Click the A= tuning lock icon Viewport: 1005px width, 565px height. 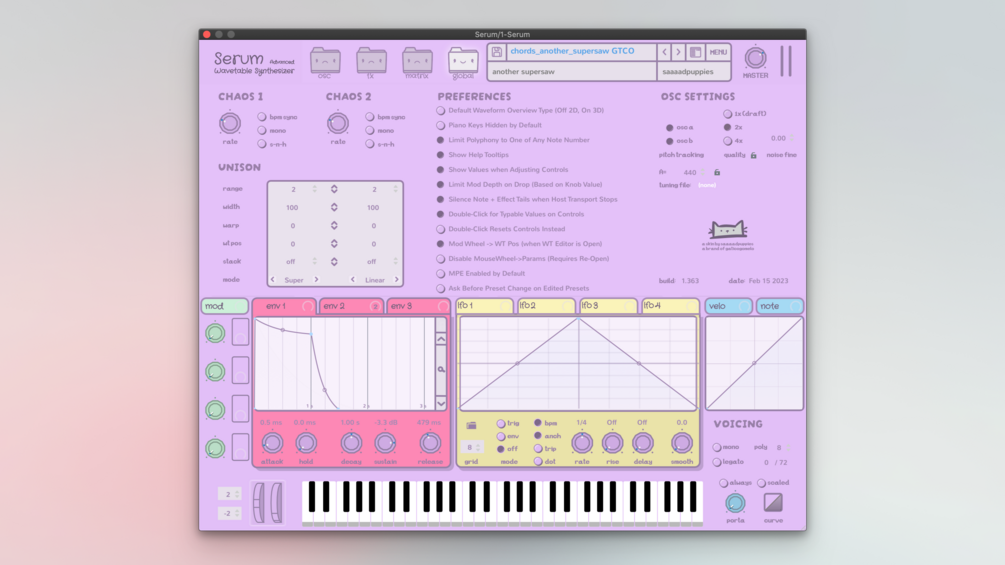717,172
